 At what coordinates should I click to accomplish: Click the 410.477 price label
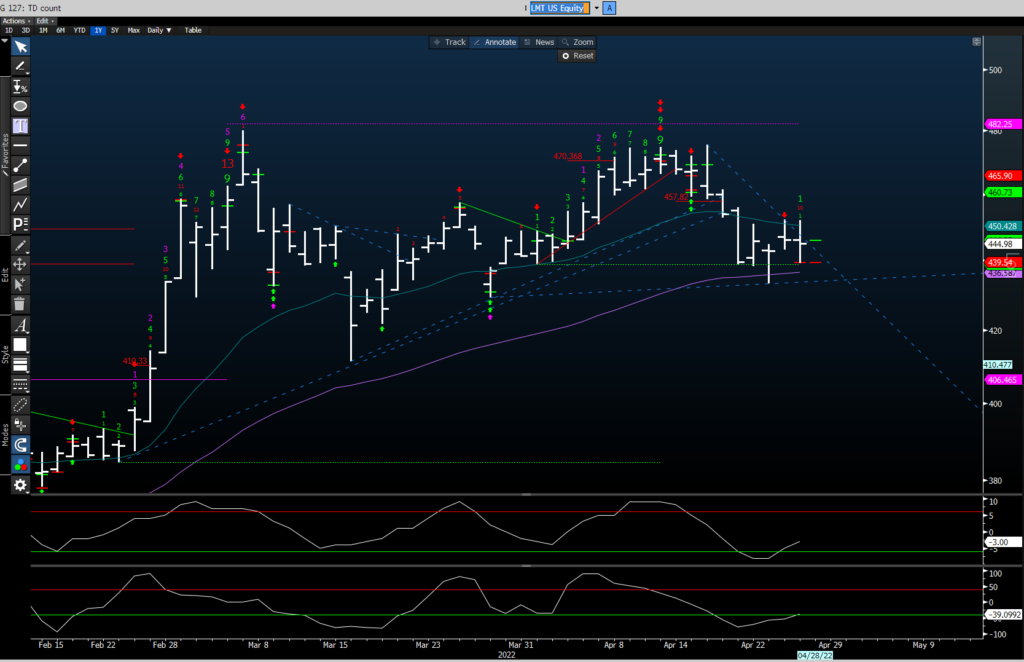998,365
